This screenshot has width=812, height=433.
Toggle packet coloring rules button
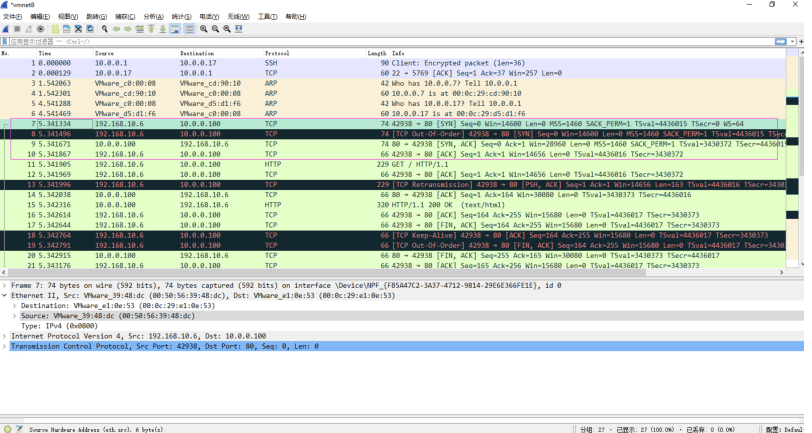coord(189,30)
